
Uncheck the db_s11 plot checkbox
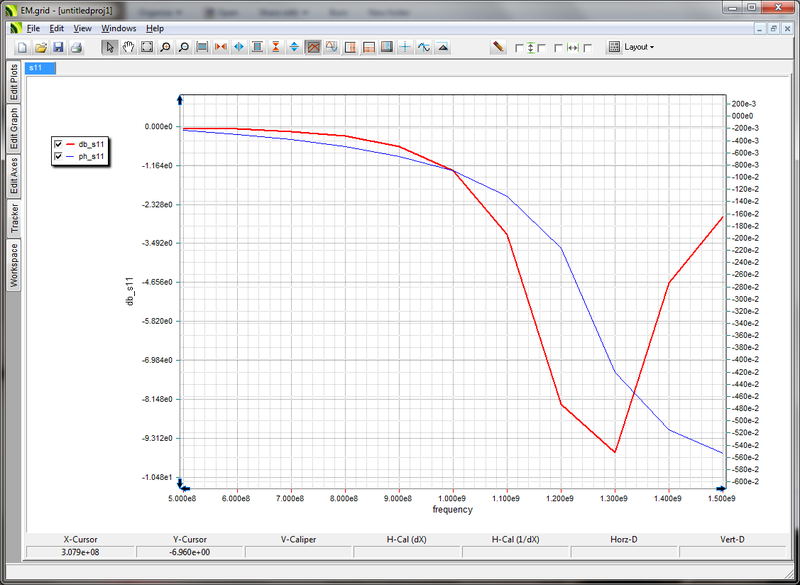tap(58, 144)
